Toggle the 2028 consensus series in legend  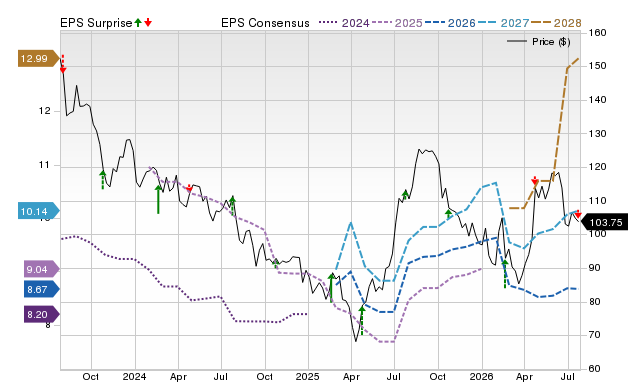[556, 23]
